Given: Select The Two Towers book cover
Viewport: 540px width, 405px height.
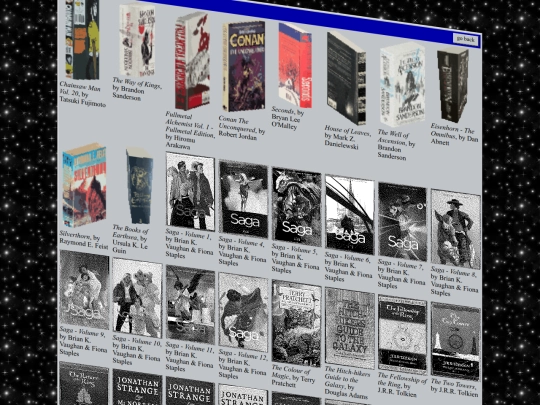Looking at the screenshot, I should click(456, 342).
